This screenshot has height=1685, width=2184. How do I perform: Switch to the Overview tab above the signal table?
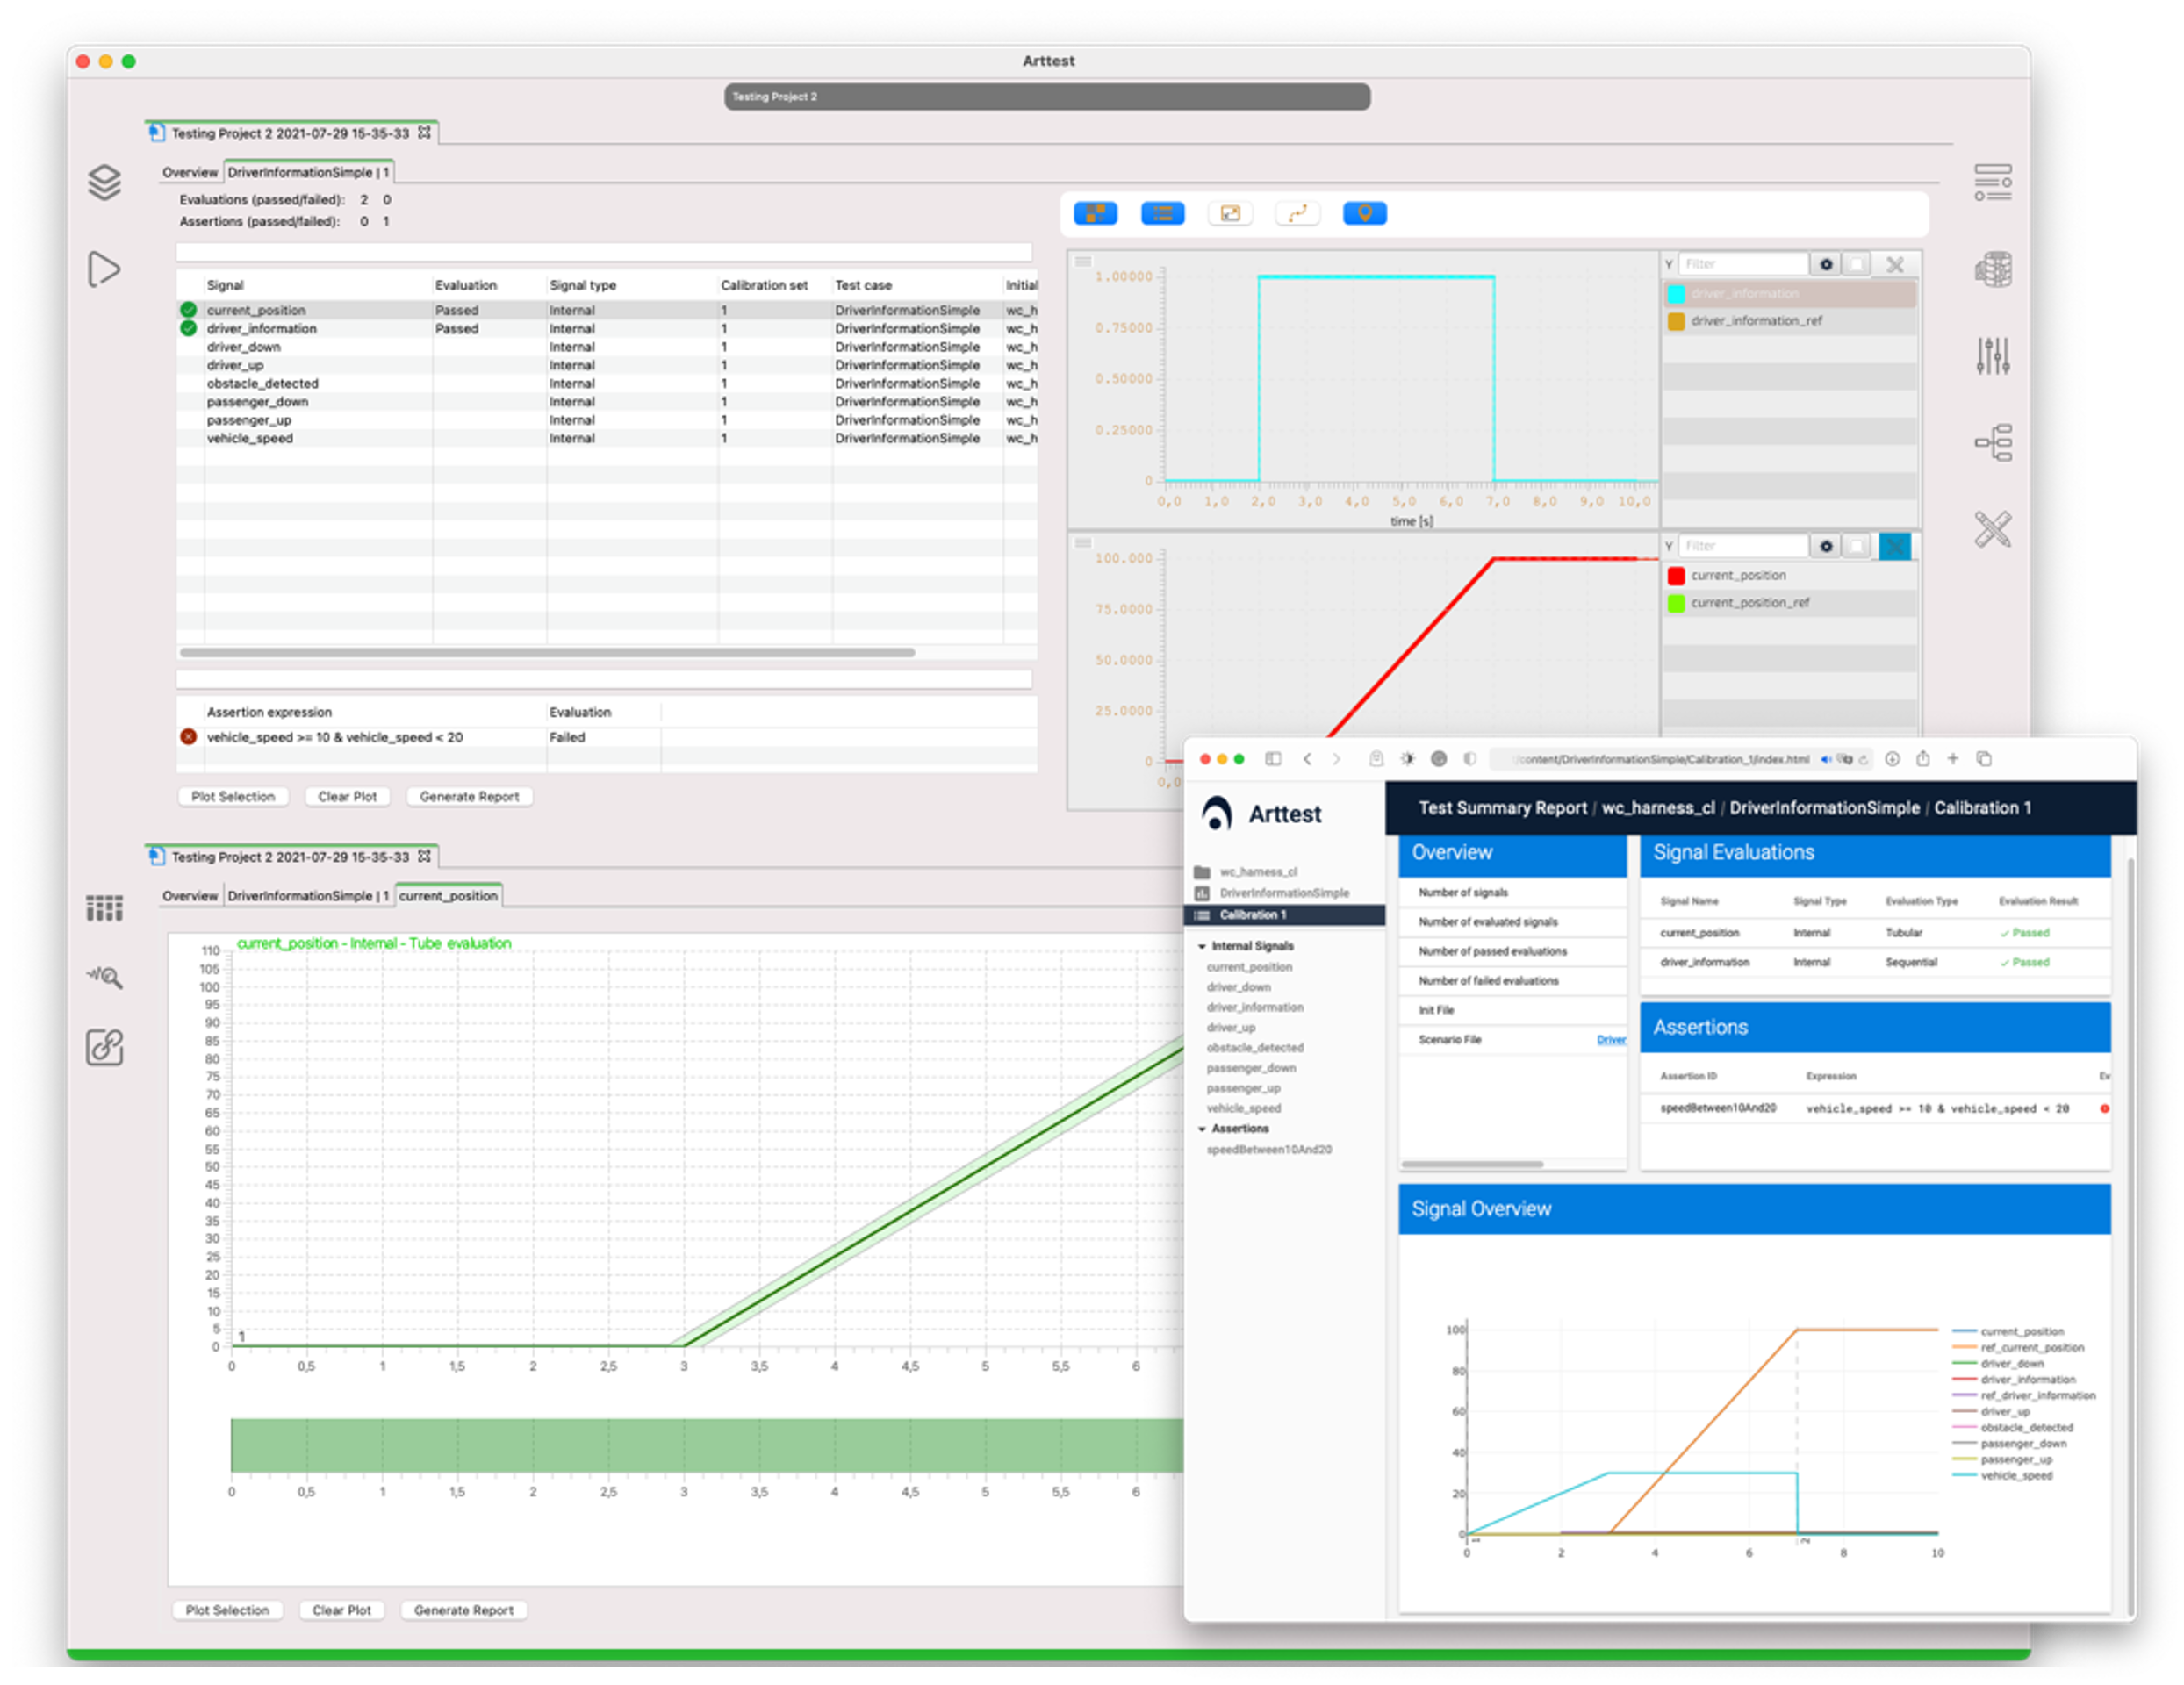(189, 172)
